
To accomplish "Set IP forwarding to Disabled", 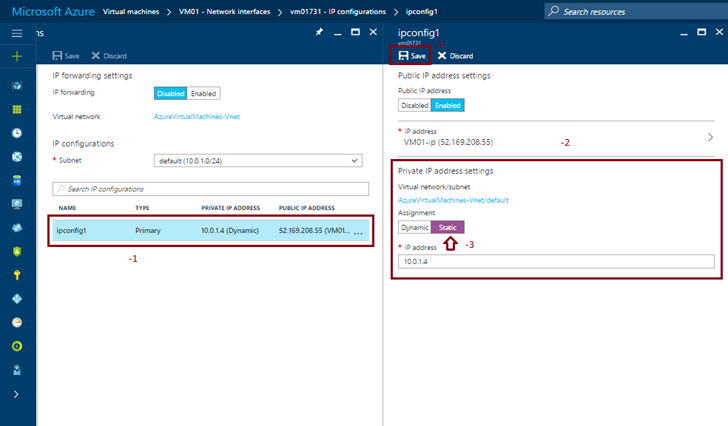I will click(170, 93).
